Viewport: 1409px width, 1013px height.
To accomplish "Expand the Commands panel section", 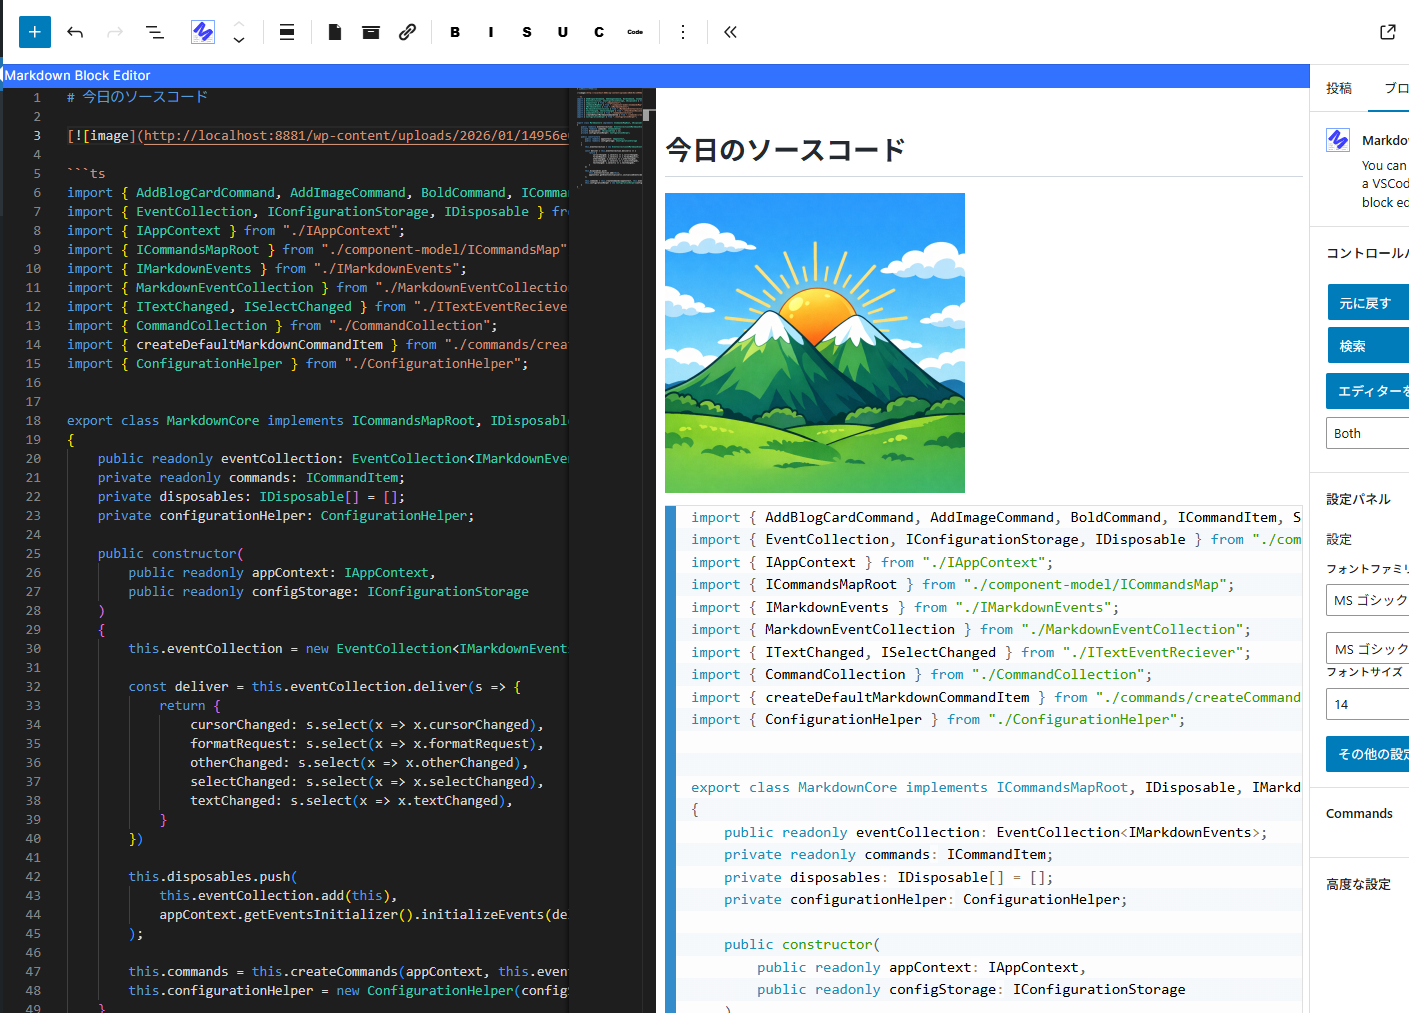I will coord(1359,813).
